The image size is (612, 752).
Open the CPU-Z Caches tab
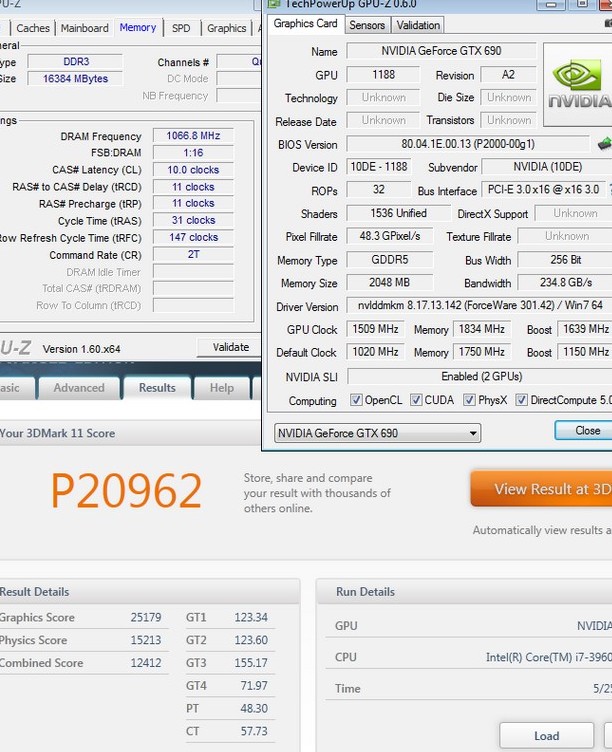point(33,28)
